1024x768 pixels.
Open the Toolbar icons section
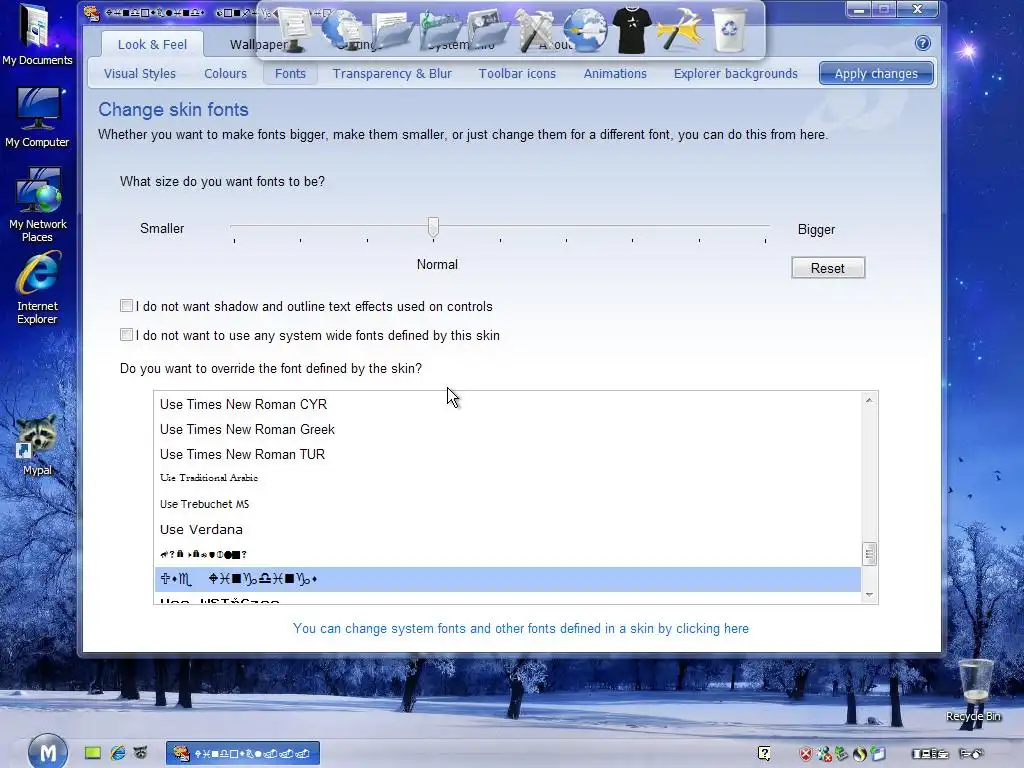coord(517,73)
